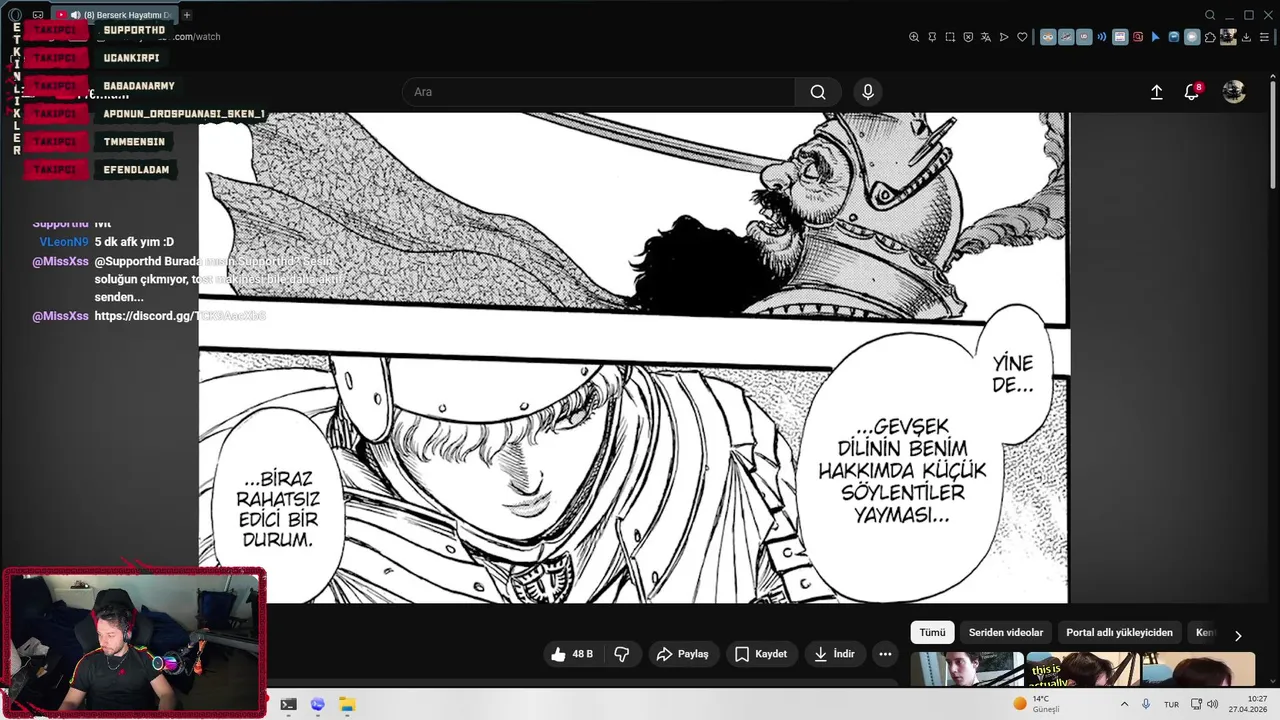Image resolution: width=1280 pixels, height=720 pixels.
Task: Select the Seriden videolar chip
Action: [x=1006, y=633]
